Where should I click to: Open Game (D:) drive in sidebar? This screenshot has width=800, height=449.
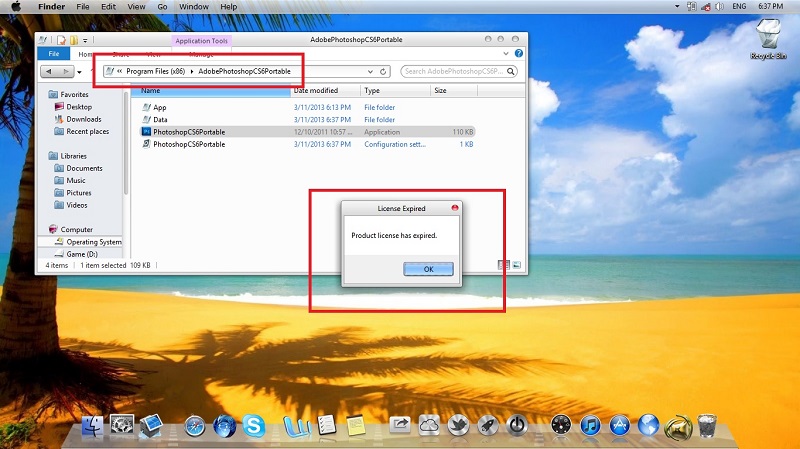[x=76, y=254]
